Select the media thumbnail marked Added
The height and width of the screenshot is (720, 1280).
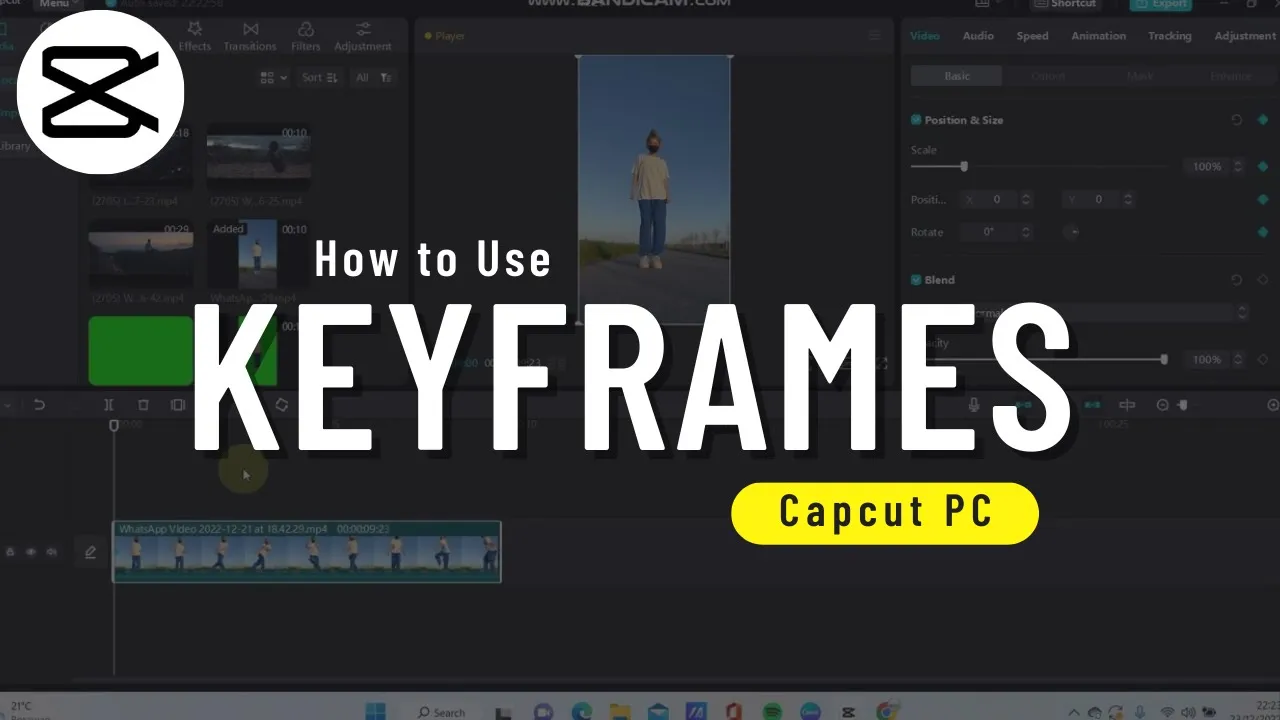[258, 254]
